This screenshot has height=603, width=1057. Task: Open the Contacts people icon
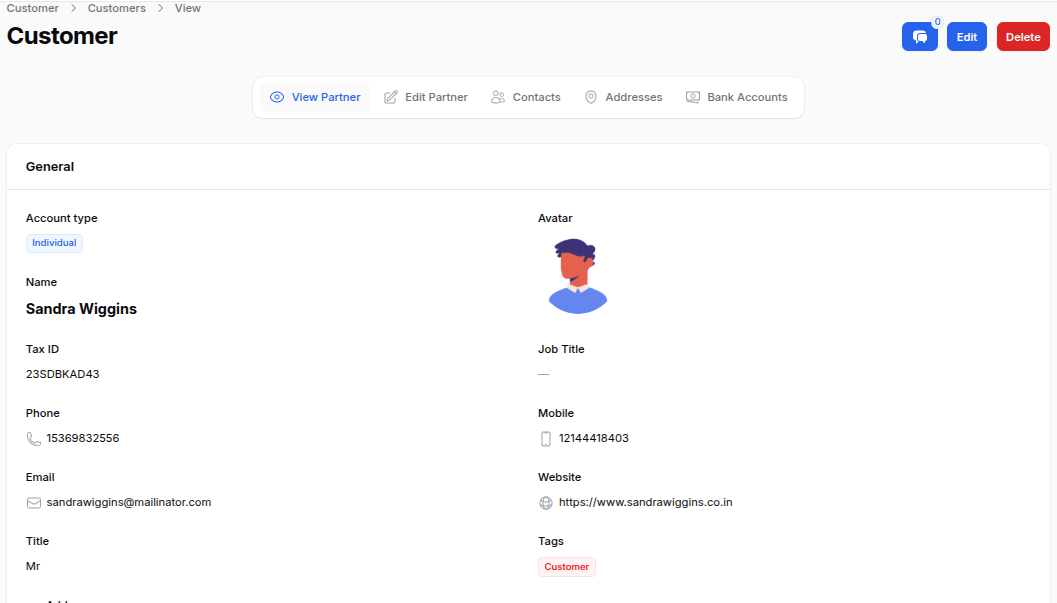coord(497,96)
